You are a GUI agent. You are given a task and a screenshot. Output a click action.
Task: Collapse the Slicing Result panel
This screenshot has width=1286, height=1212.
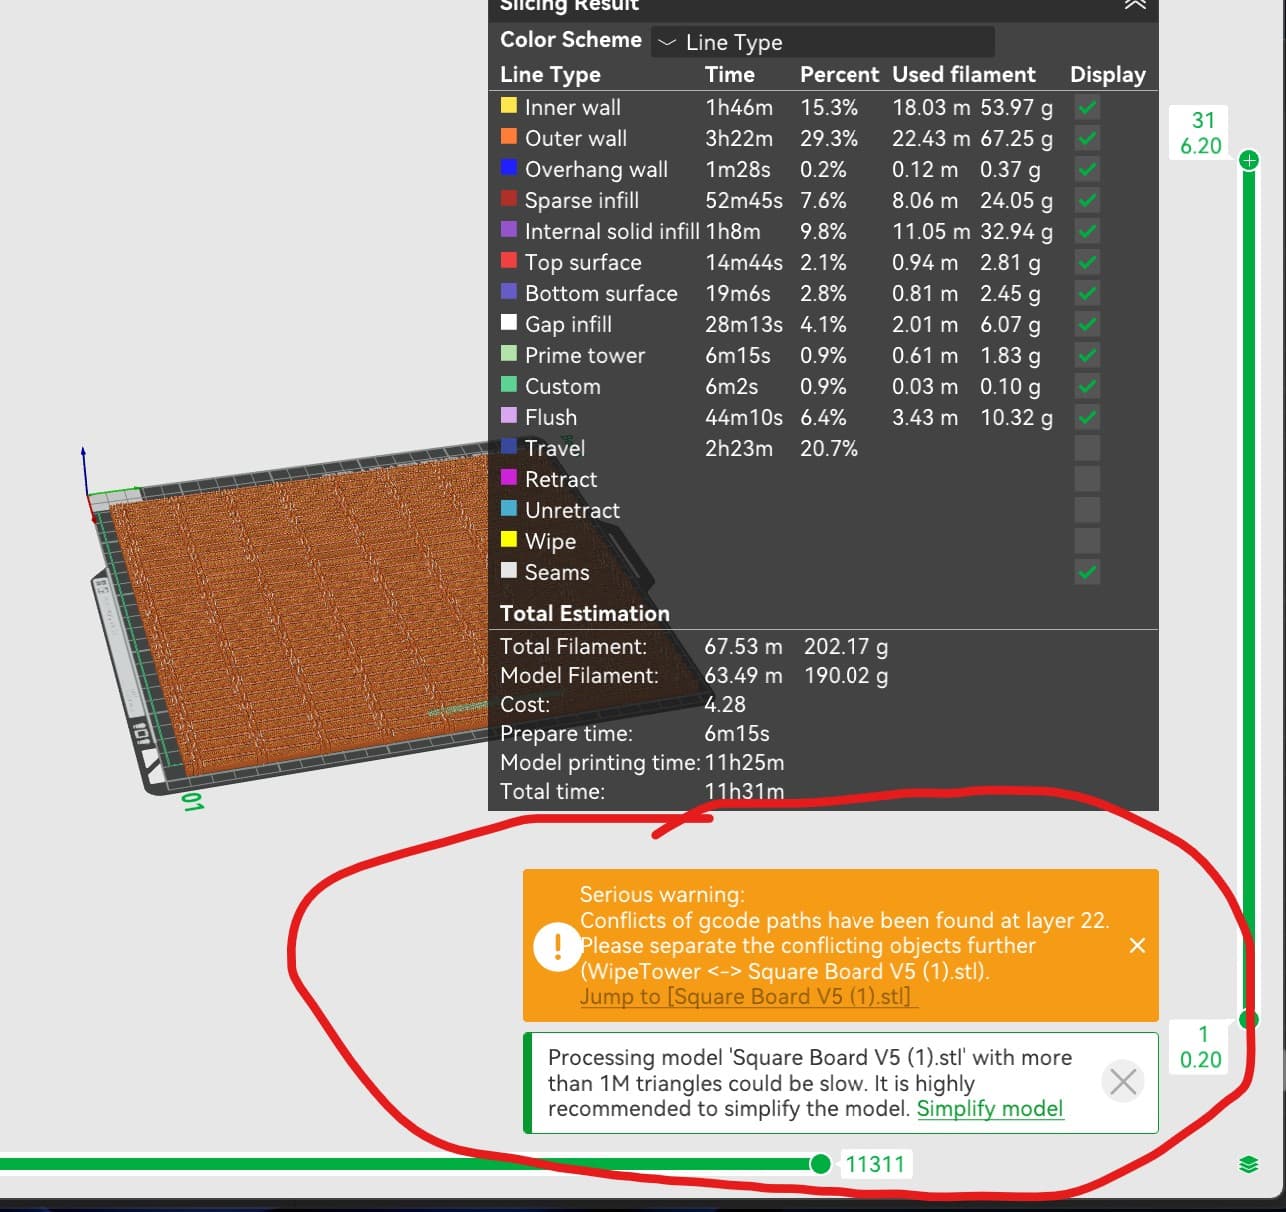click(x=1135, y=5)
